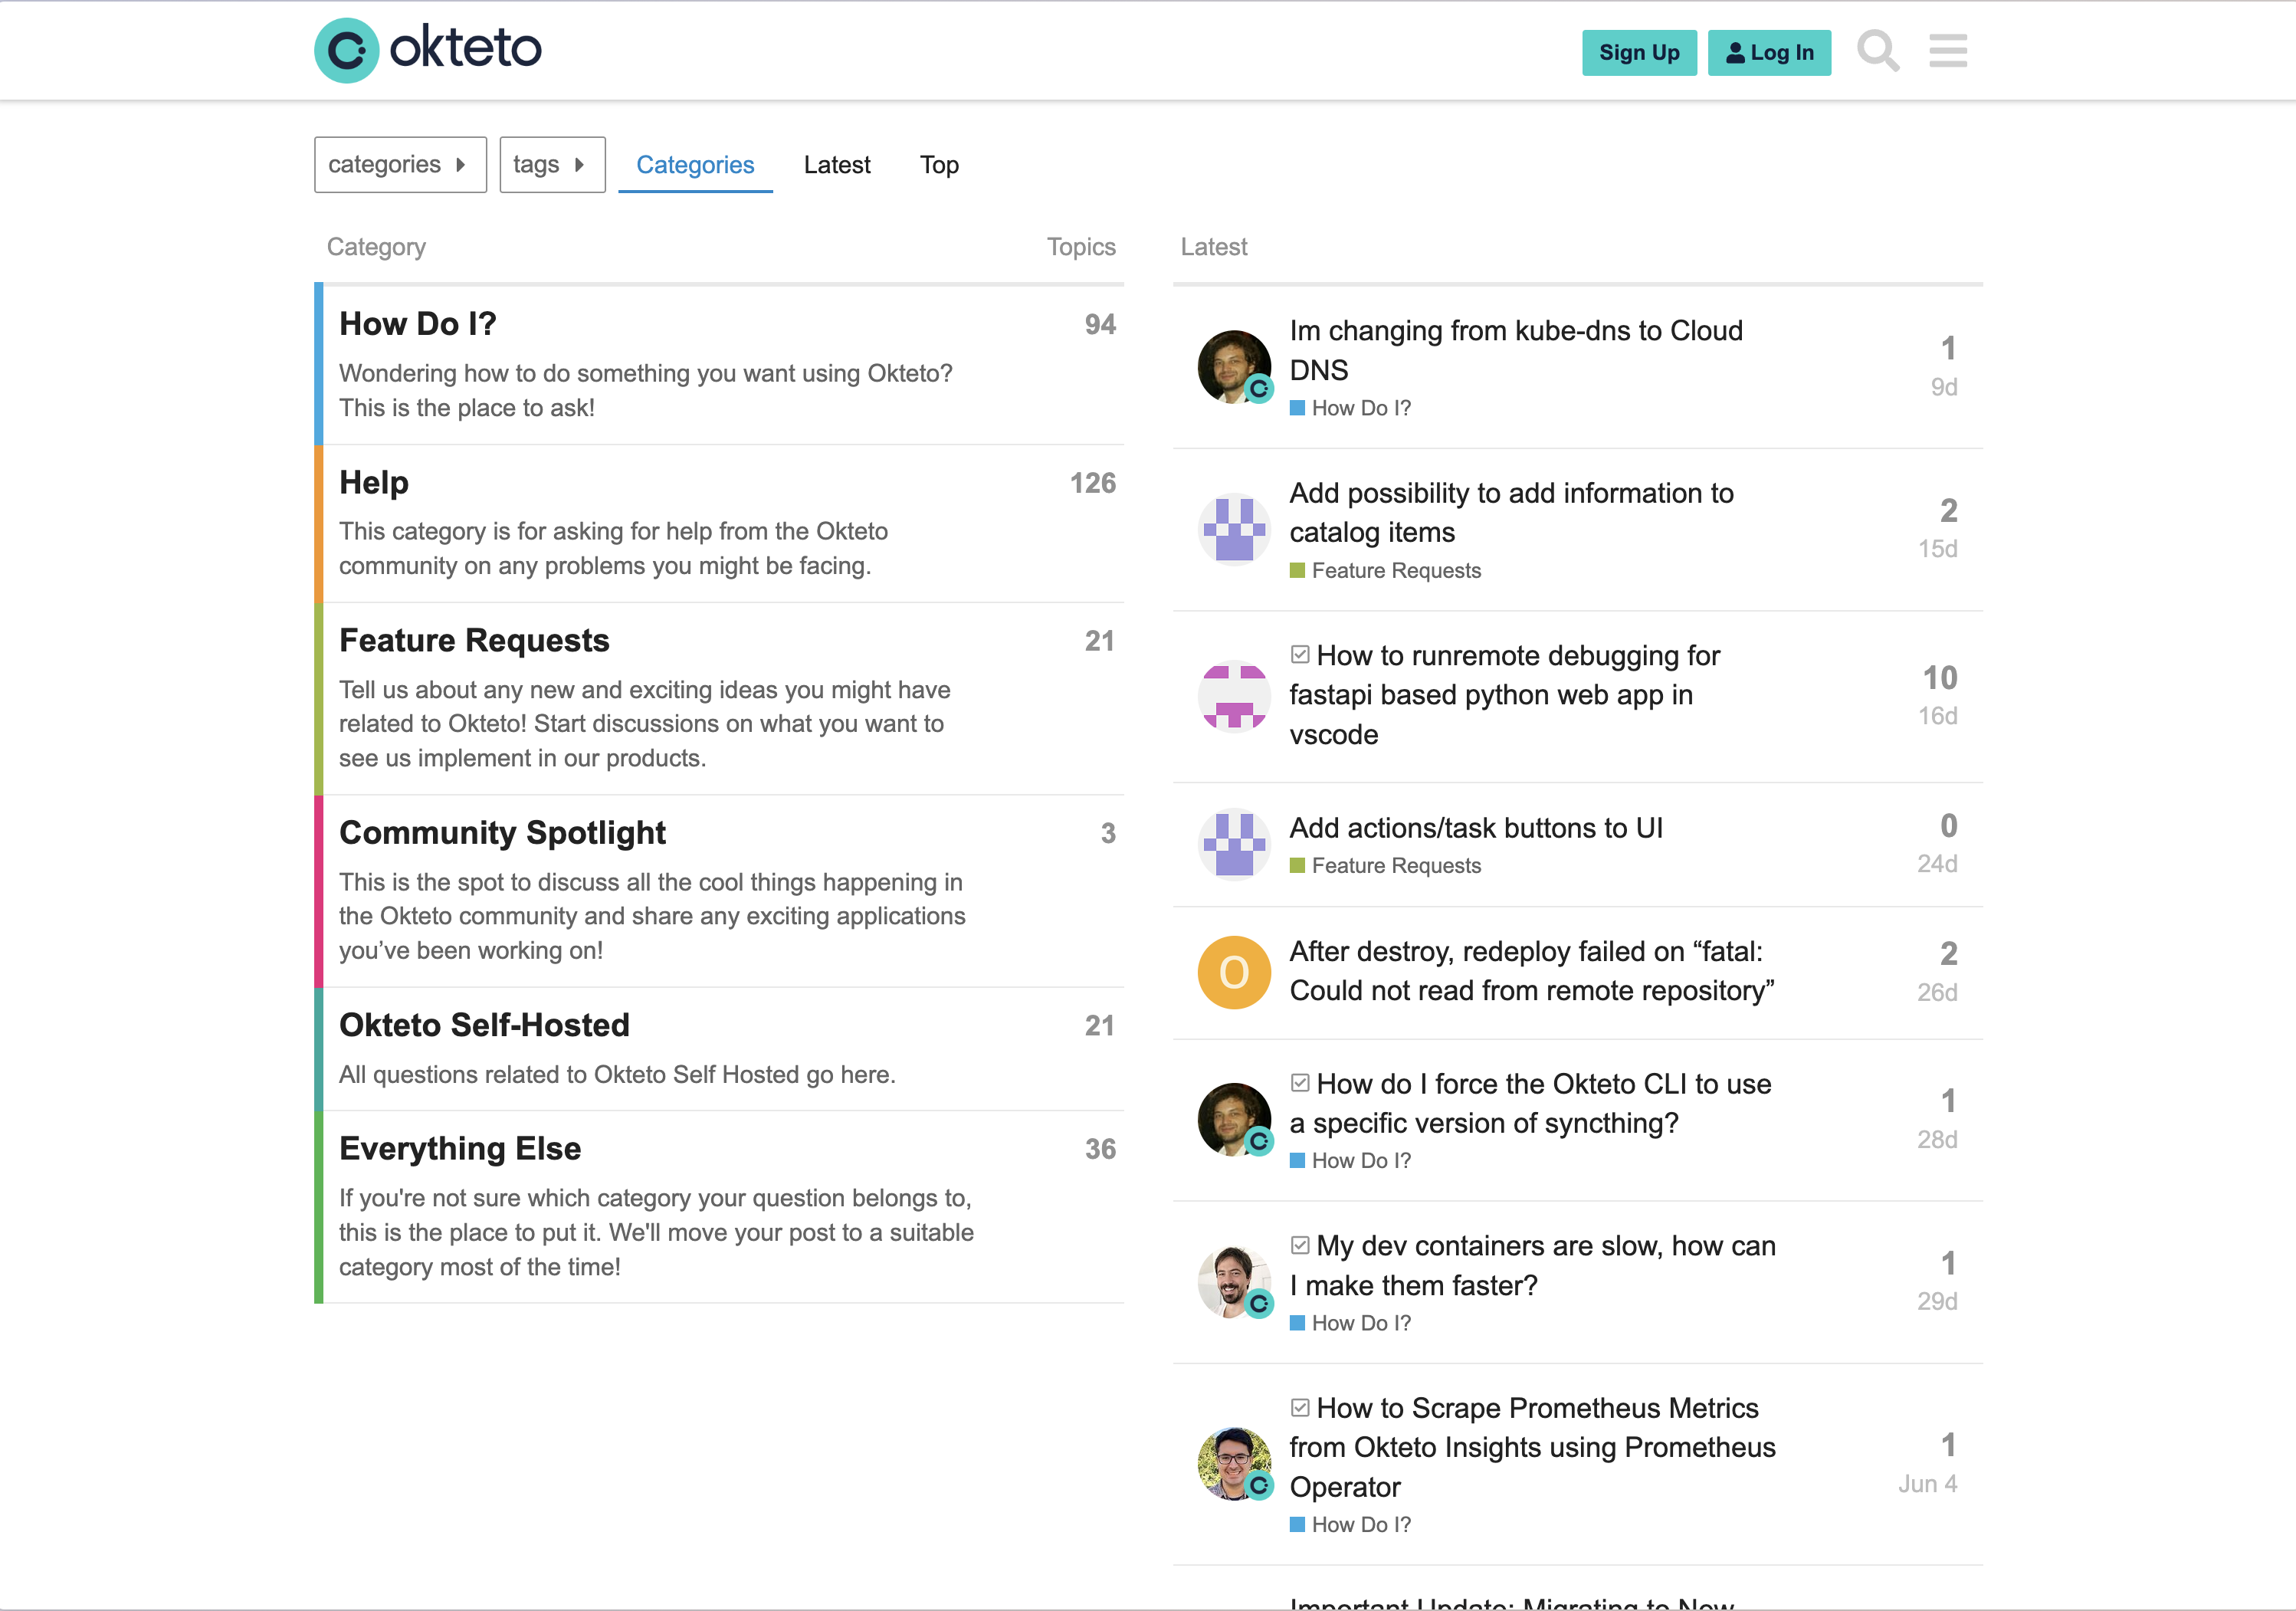Screen dimensions: 2296x1611
Task: Switch to the Top tab
Action: point(938,164)
